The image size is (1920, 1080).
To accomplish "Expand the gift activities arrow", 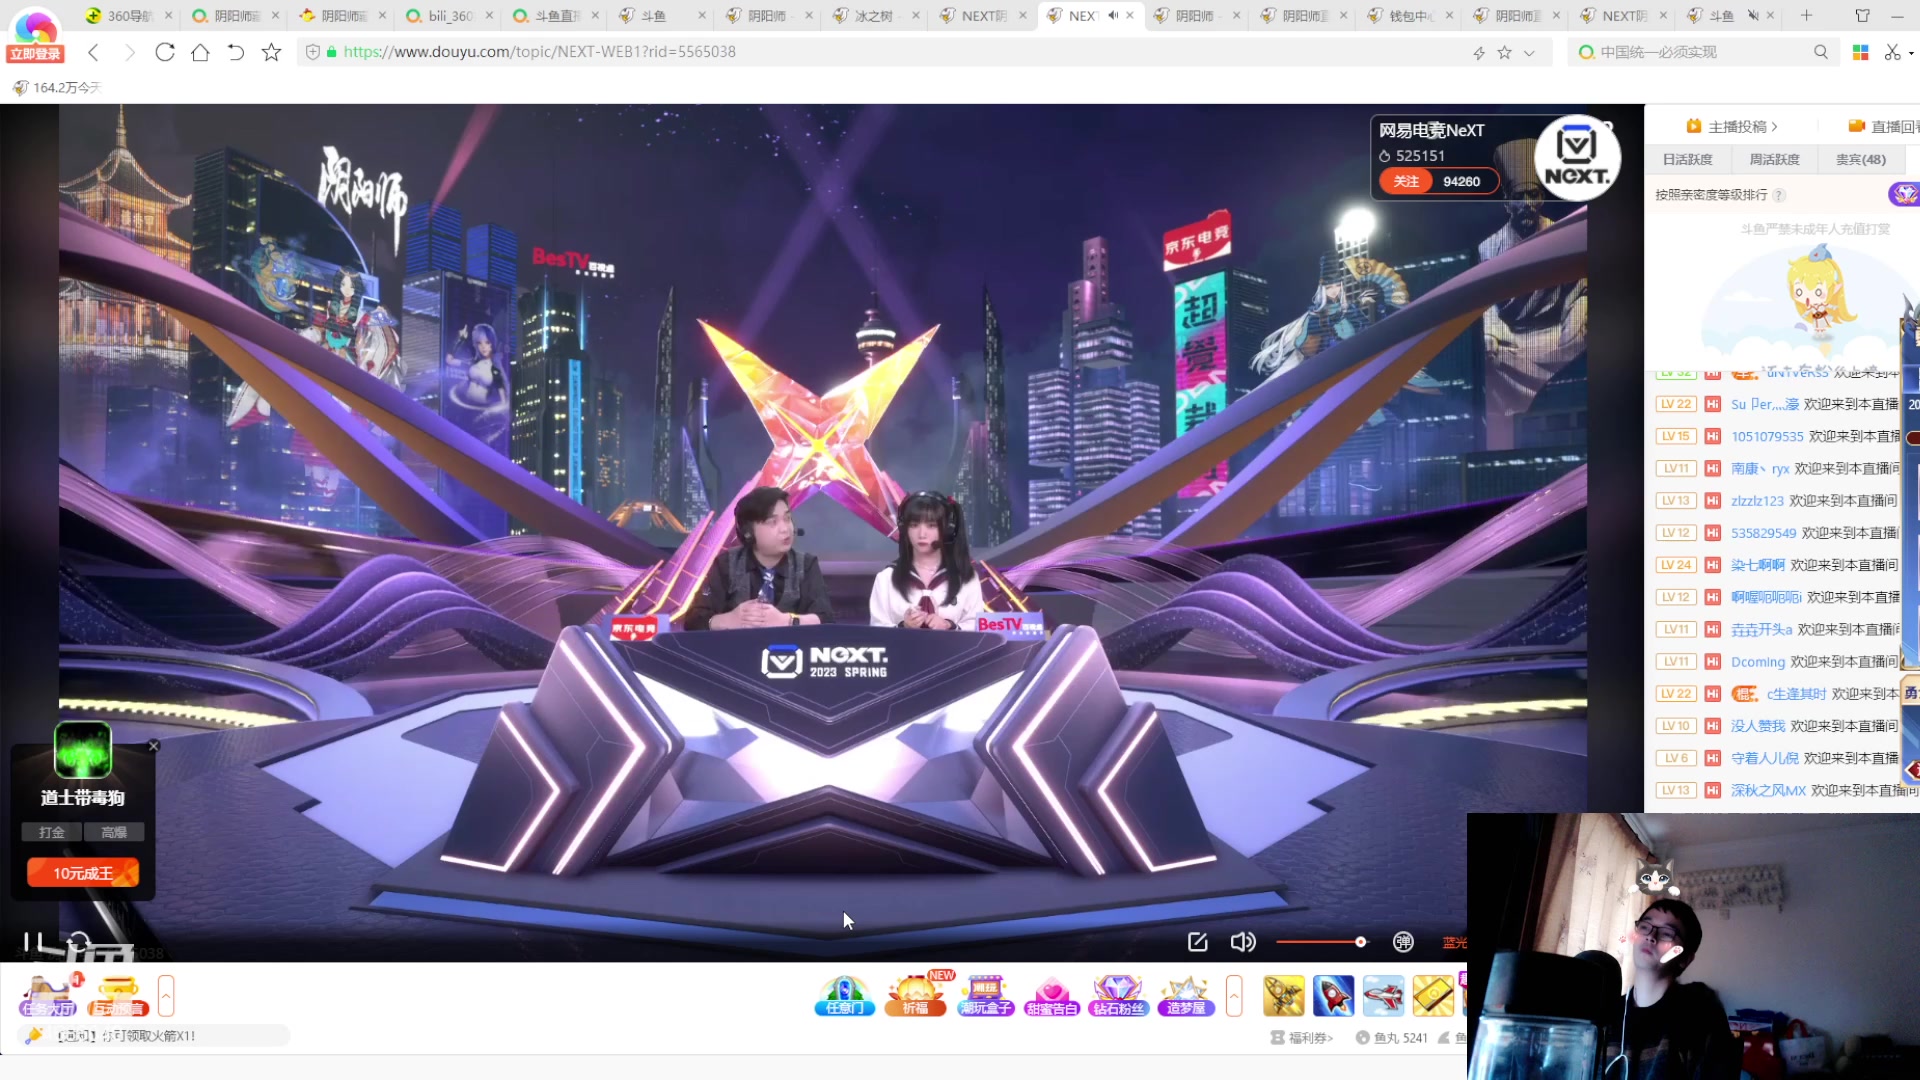I will [x=1234, y=996].
